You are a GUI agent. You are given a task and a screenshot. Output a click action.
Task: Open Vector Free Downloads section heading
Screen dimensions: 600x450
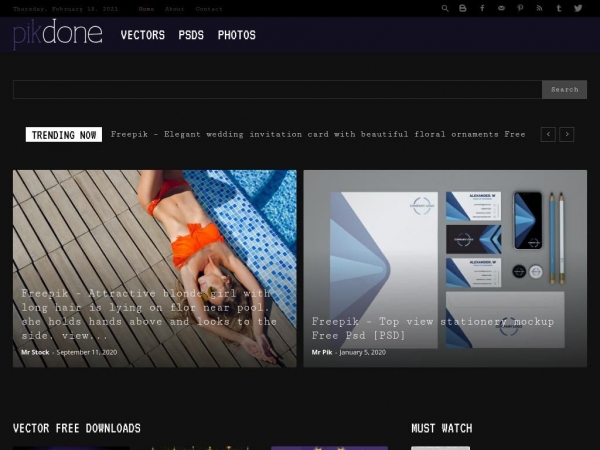pos(77,428)
